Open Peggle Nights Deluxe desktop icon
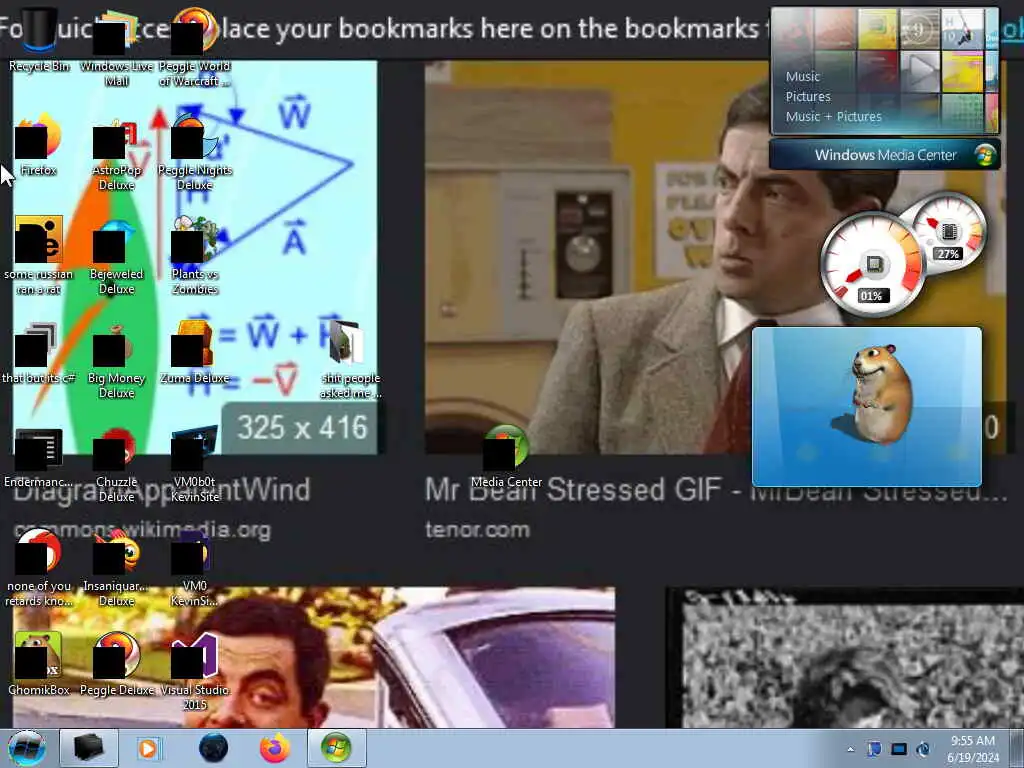Viewport: 1024px width, 768px height. pyautogui.click(x=195, y=152)
